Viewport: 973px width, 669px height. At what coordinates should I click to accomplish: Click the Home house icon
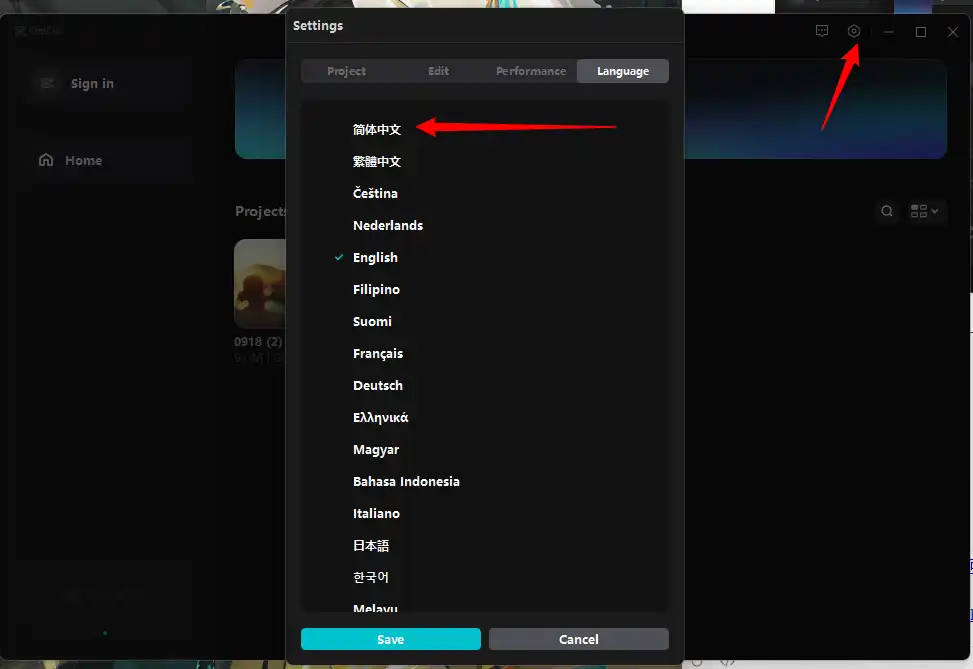click(x=45, y=160)
